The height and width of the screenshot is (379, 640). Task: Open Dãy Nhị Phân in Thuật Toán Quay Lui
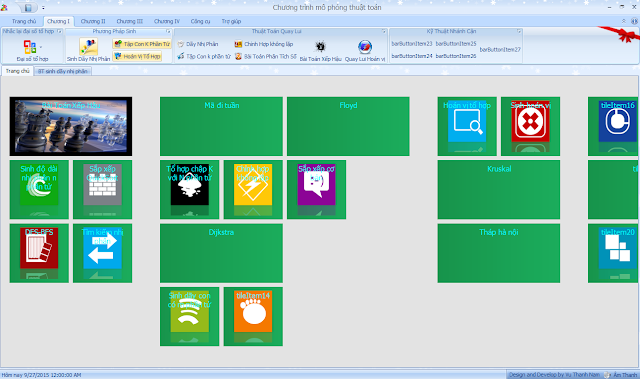pyautogui.click(x=198, y=44)
